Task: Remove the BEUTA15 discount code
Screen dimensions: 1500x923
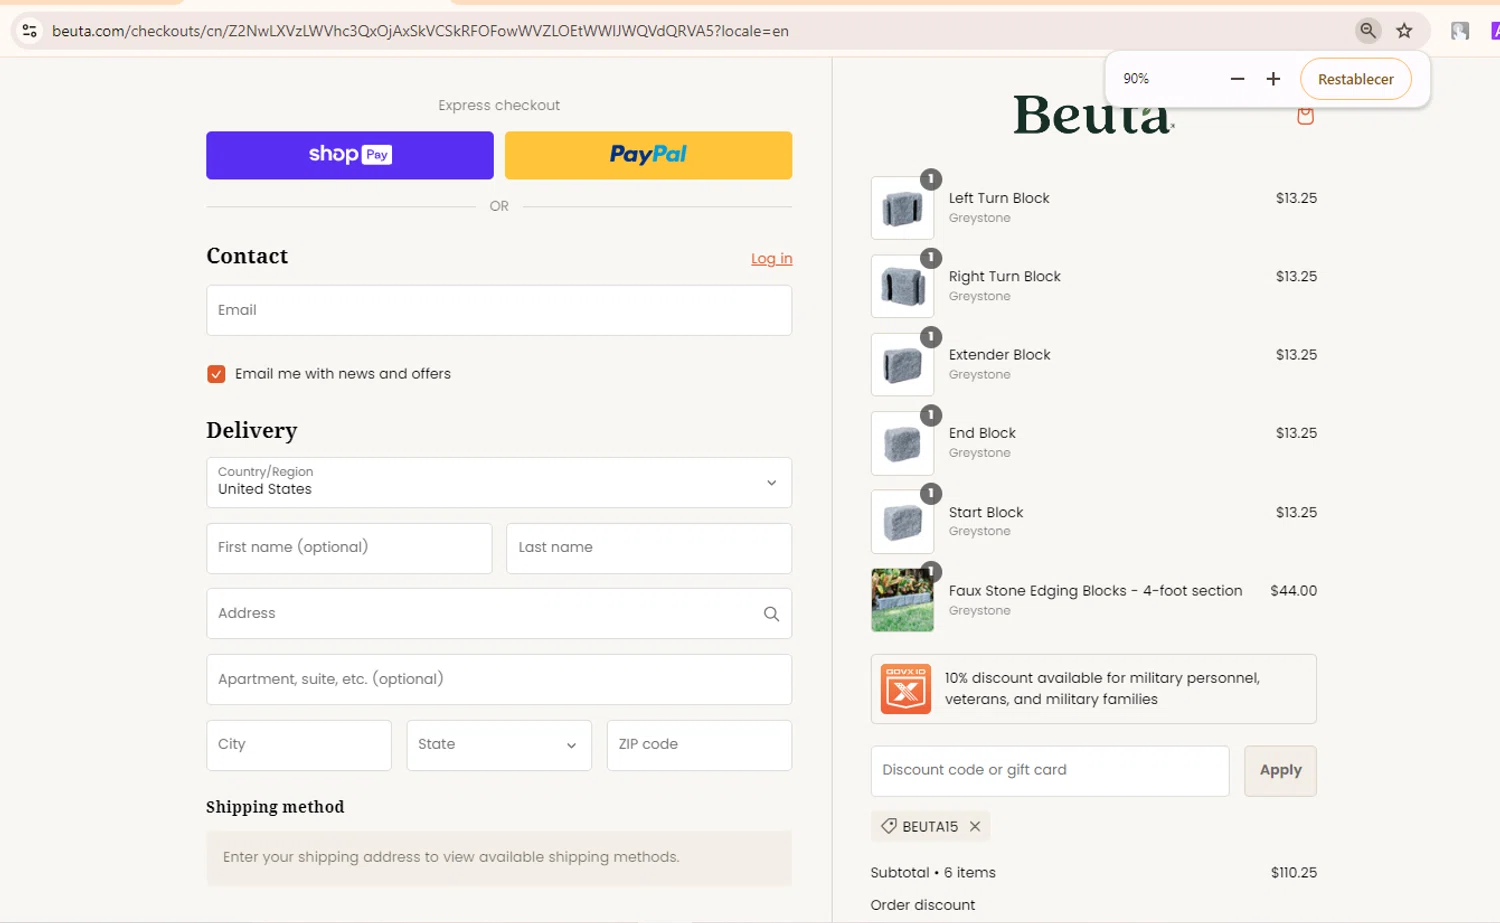Action: (x=975, y=826)
